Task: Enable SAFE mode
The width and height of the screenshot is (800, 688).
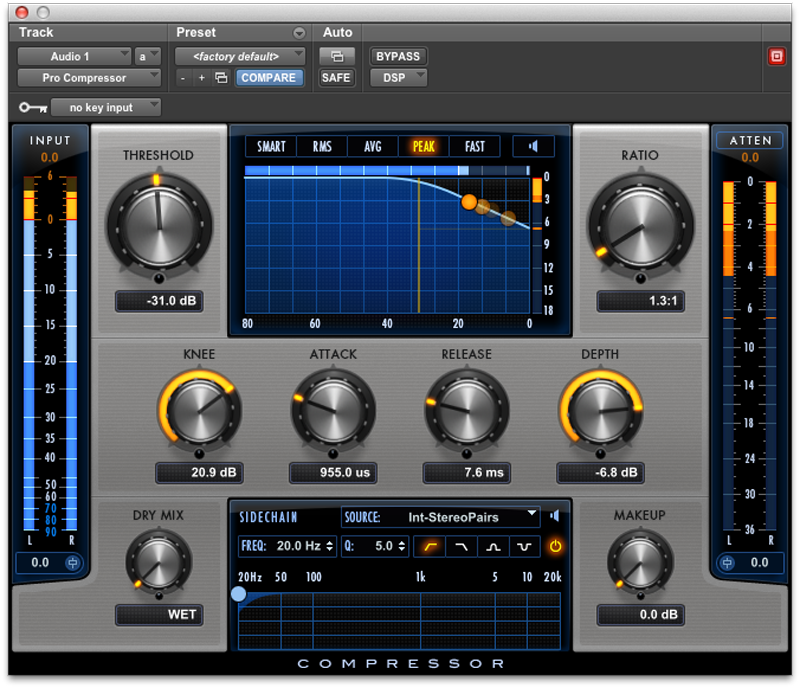Action: click(336, 77)
